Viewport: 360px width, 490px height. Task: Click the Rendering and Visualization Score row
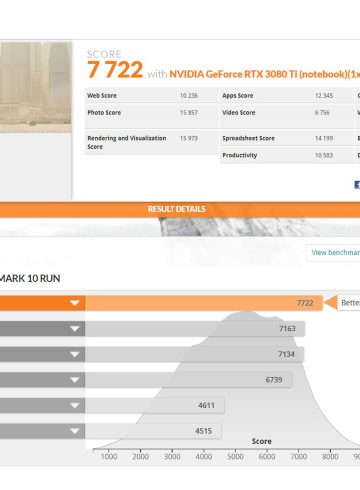(x=152, y=142)
